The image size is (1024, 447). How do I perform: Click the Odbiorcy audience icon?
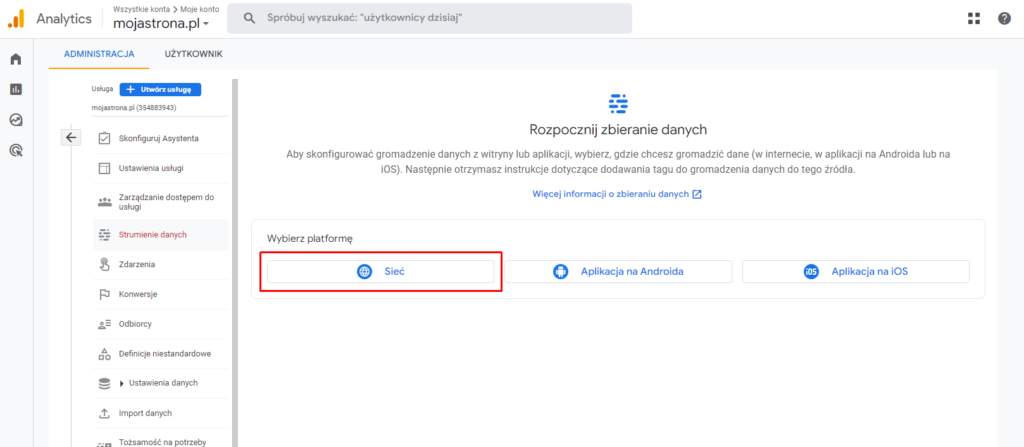click(104, 324)
